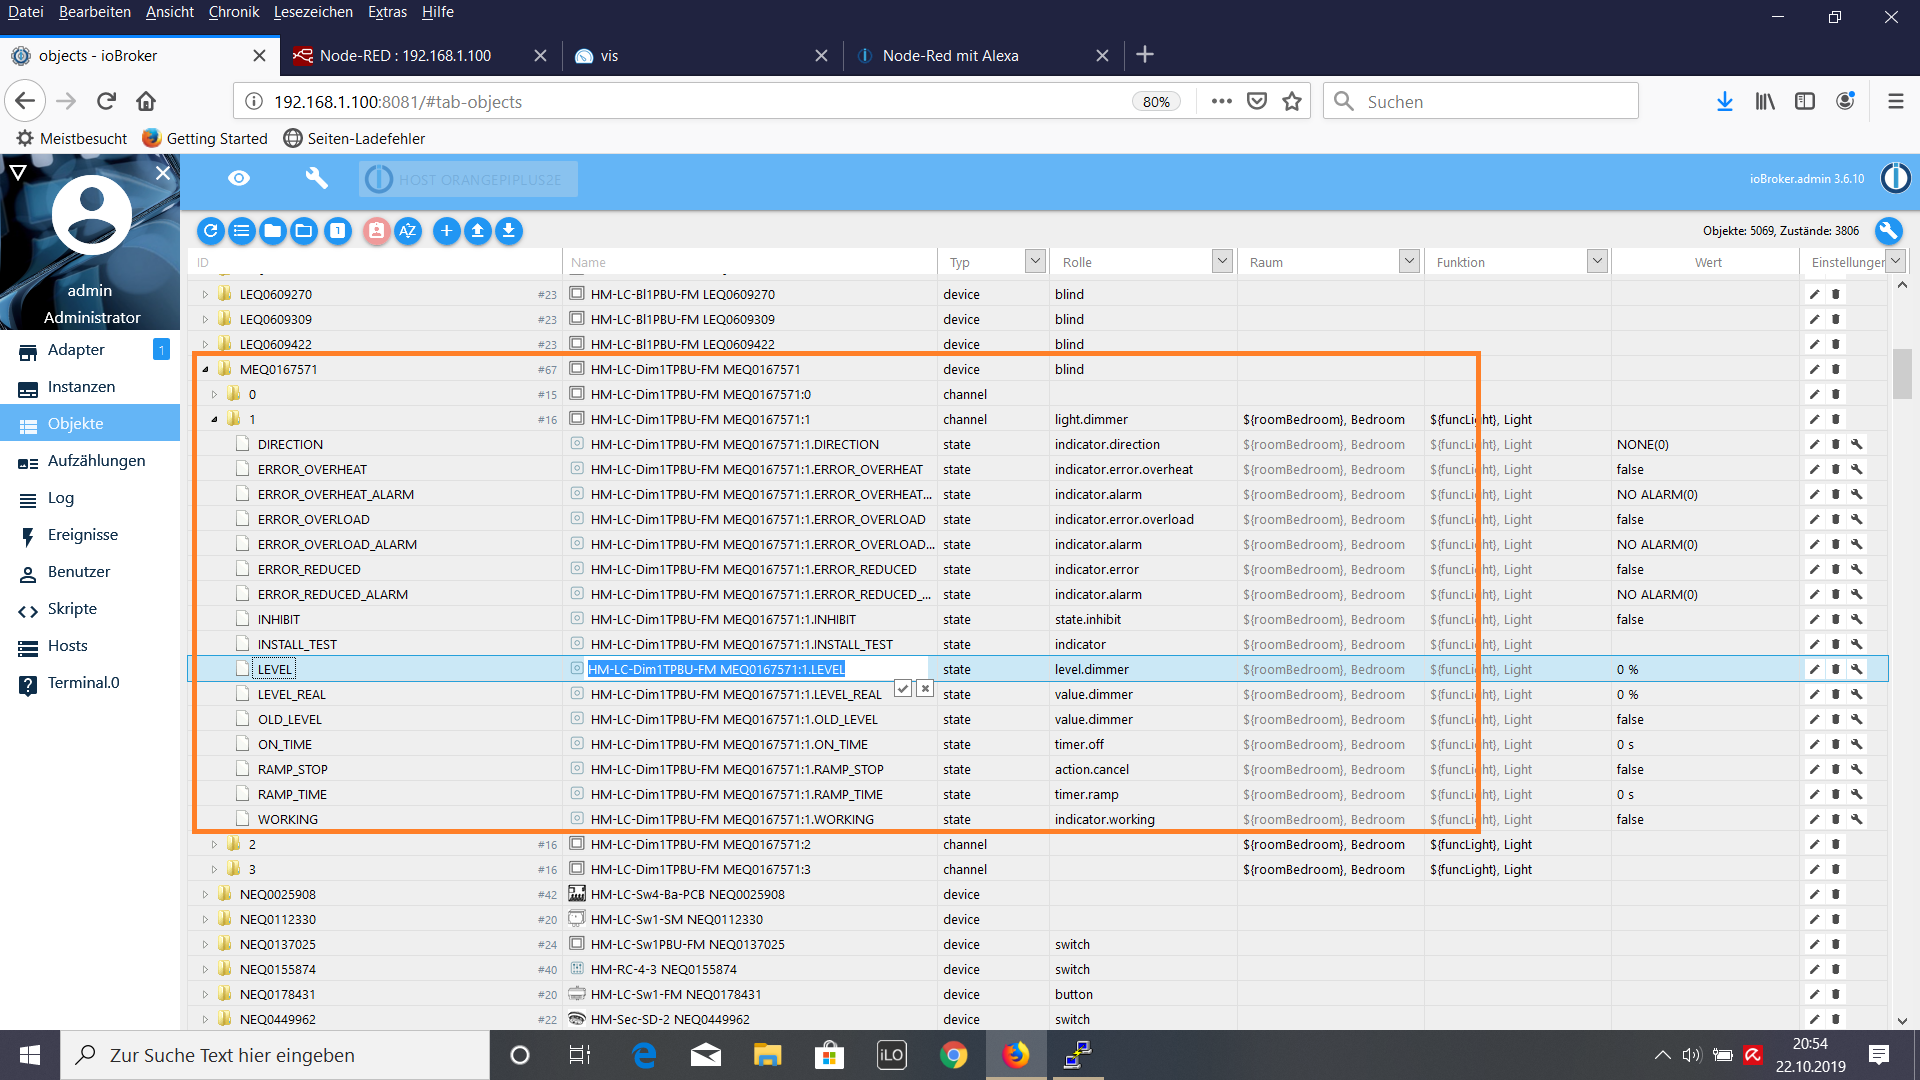Open the wrench config in blue header
The width and height of the screenshot is (1920, 1080).
(x=316, y=179)
